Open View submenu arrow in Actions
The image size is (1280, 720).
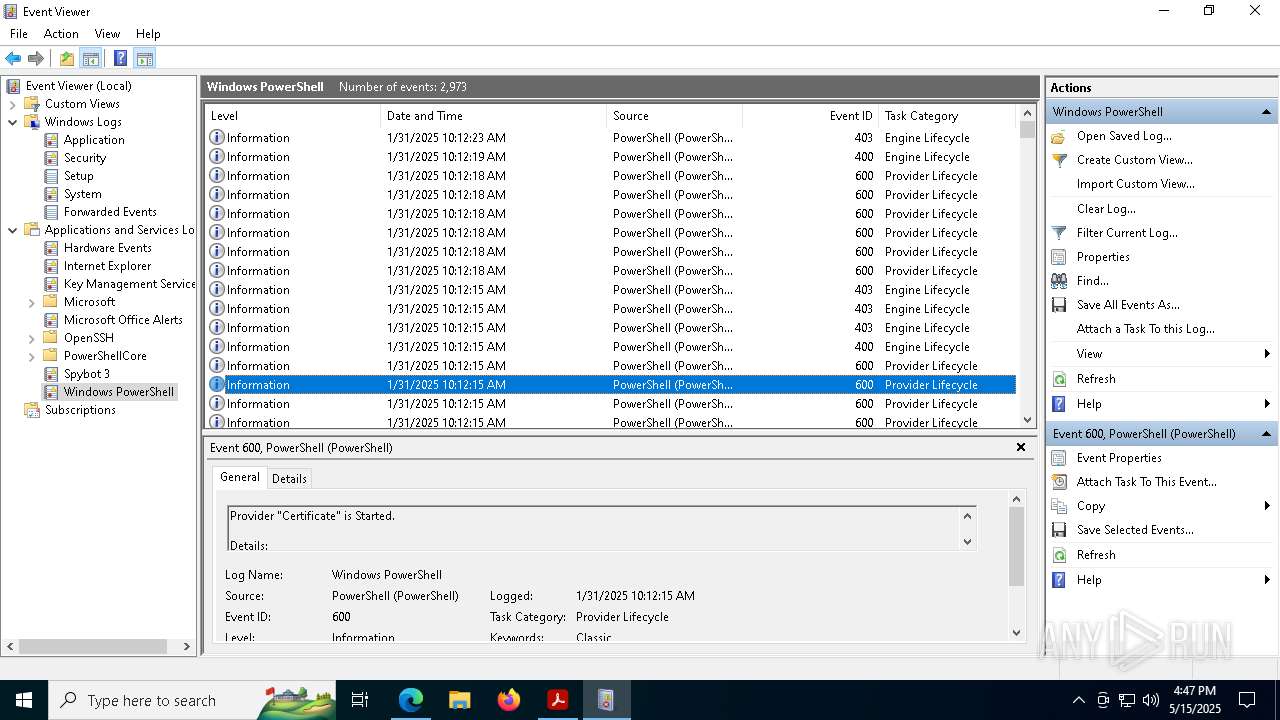[x=1267, y=354]
